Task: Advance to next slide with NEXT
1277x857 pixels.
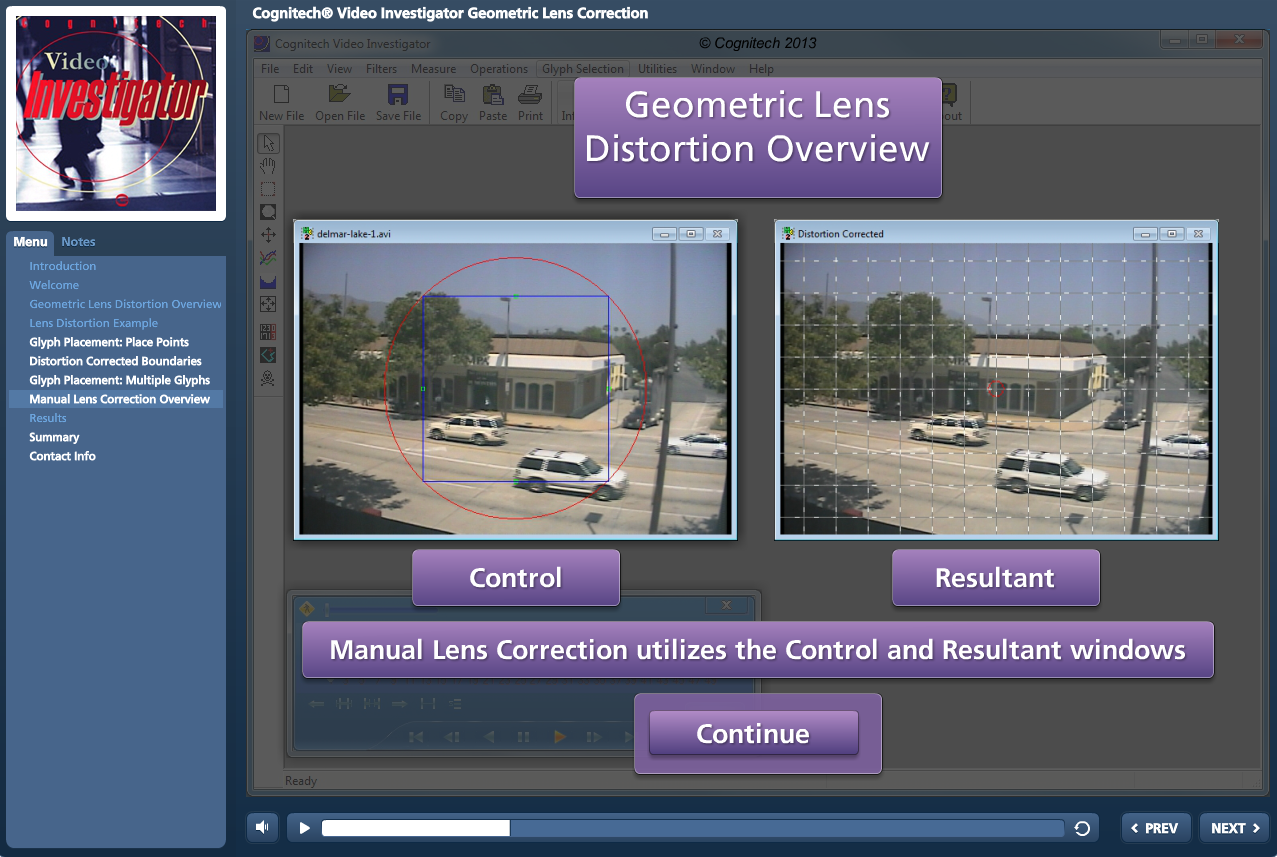Action: 1234,828
